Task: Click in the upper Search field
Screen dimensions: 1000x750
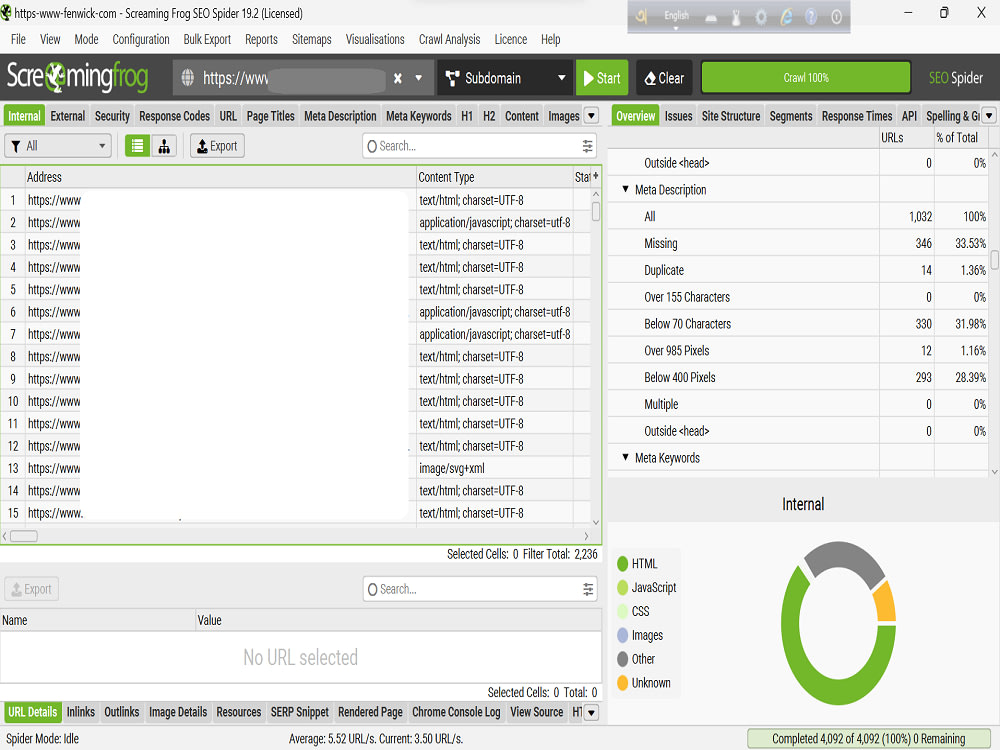Action: [479, 146]
